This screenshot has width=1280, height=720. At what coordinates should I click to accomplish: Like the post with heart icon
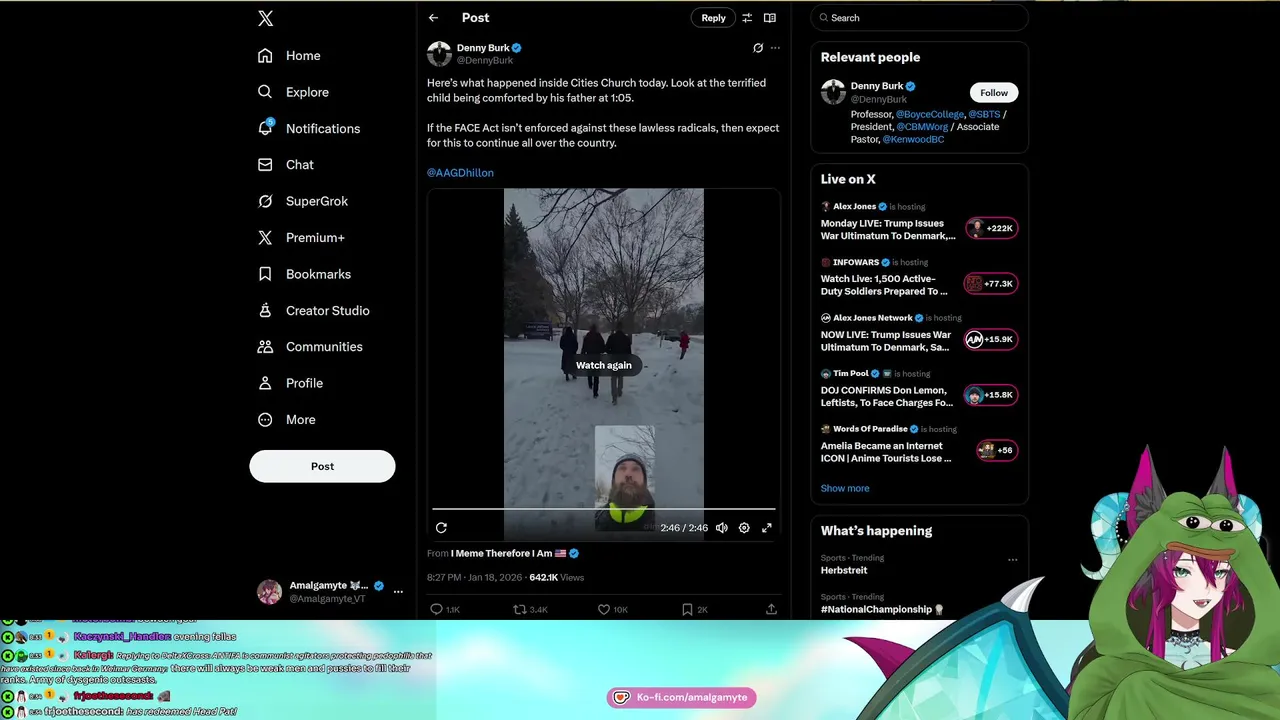click(x=603, y=609)
